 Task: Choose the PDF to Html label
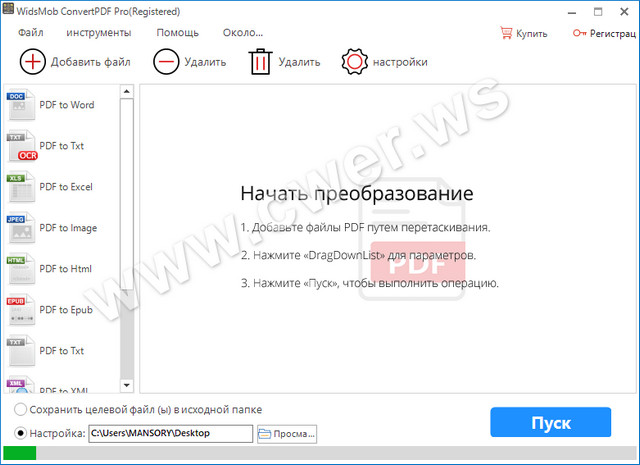tap(65, 269)
